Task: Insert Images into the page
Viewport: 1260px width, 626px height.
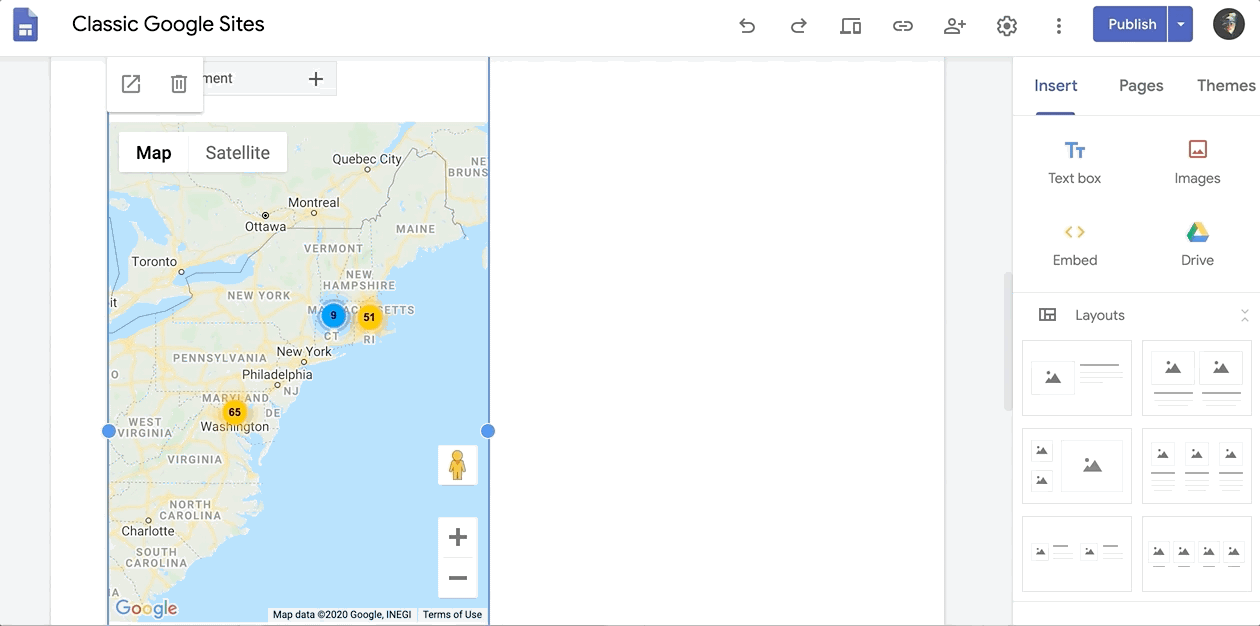Action: [x=1197, y=162]
